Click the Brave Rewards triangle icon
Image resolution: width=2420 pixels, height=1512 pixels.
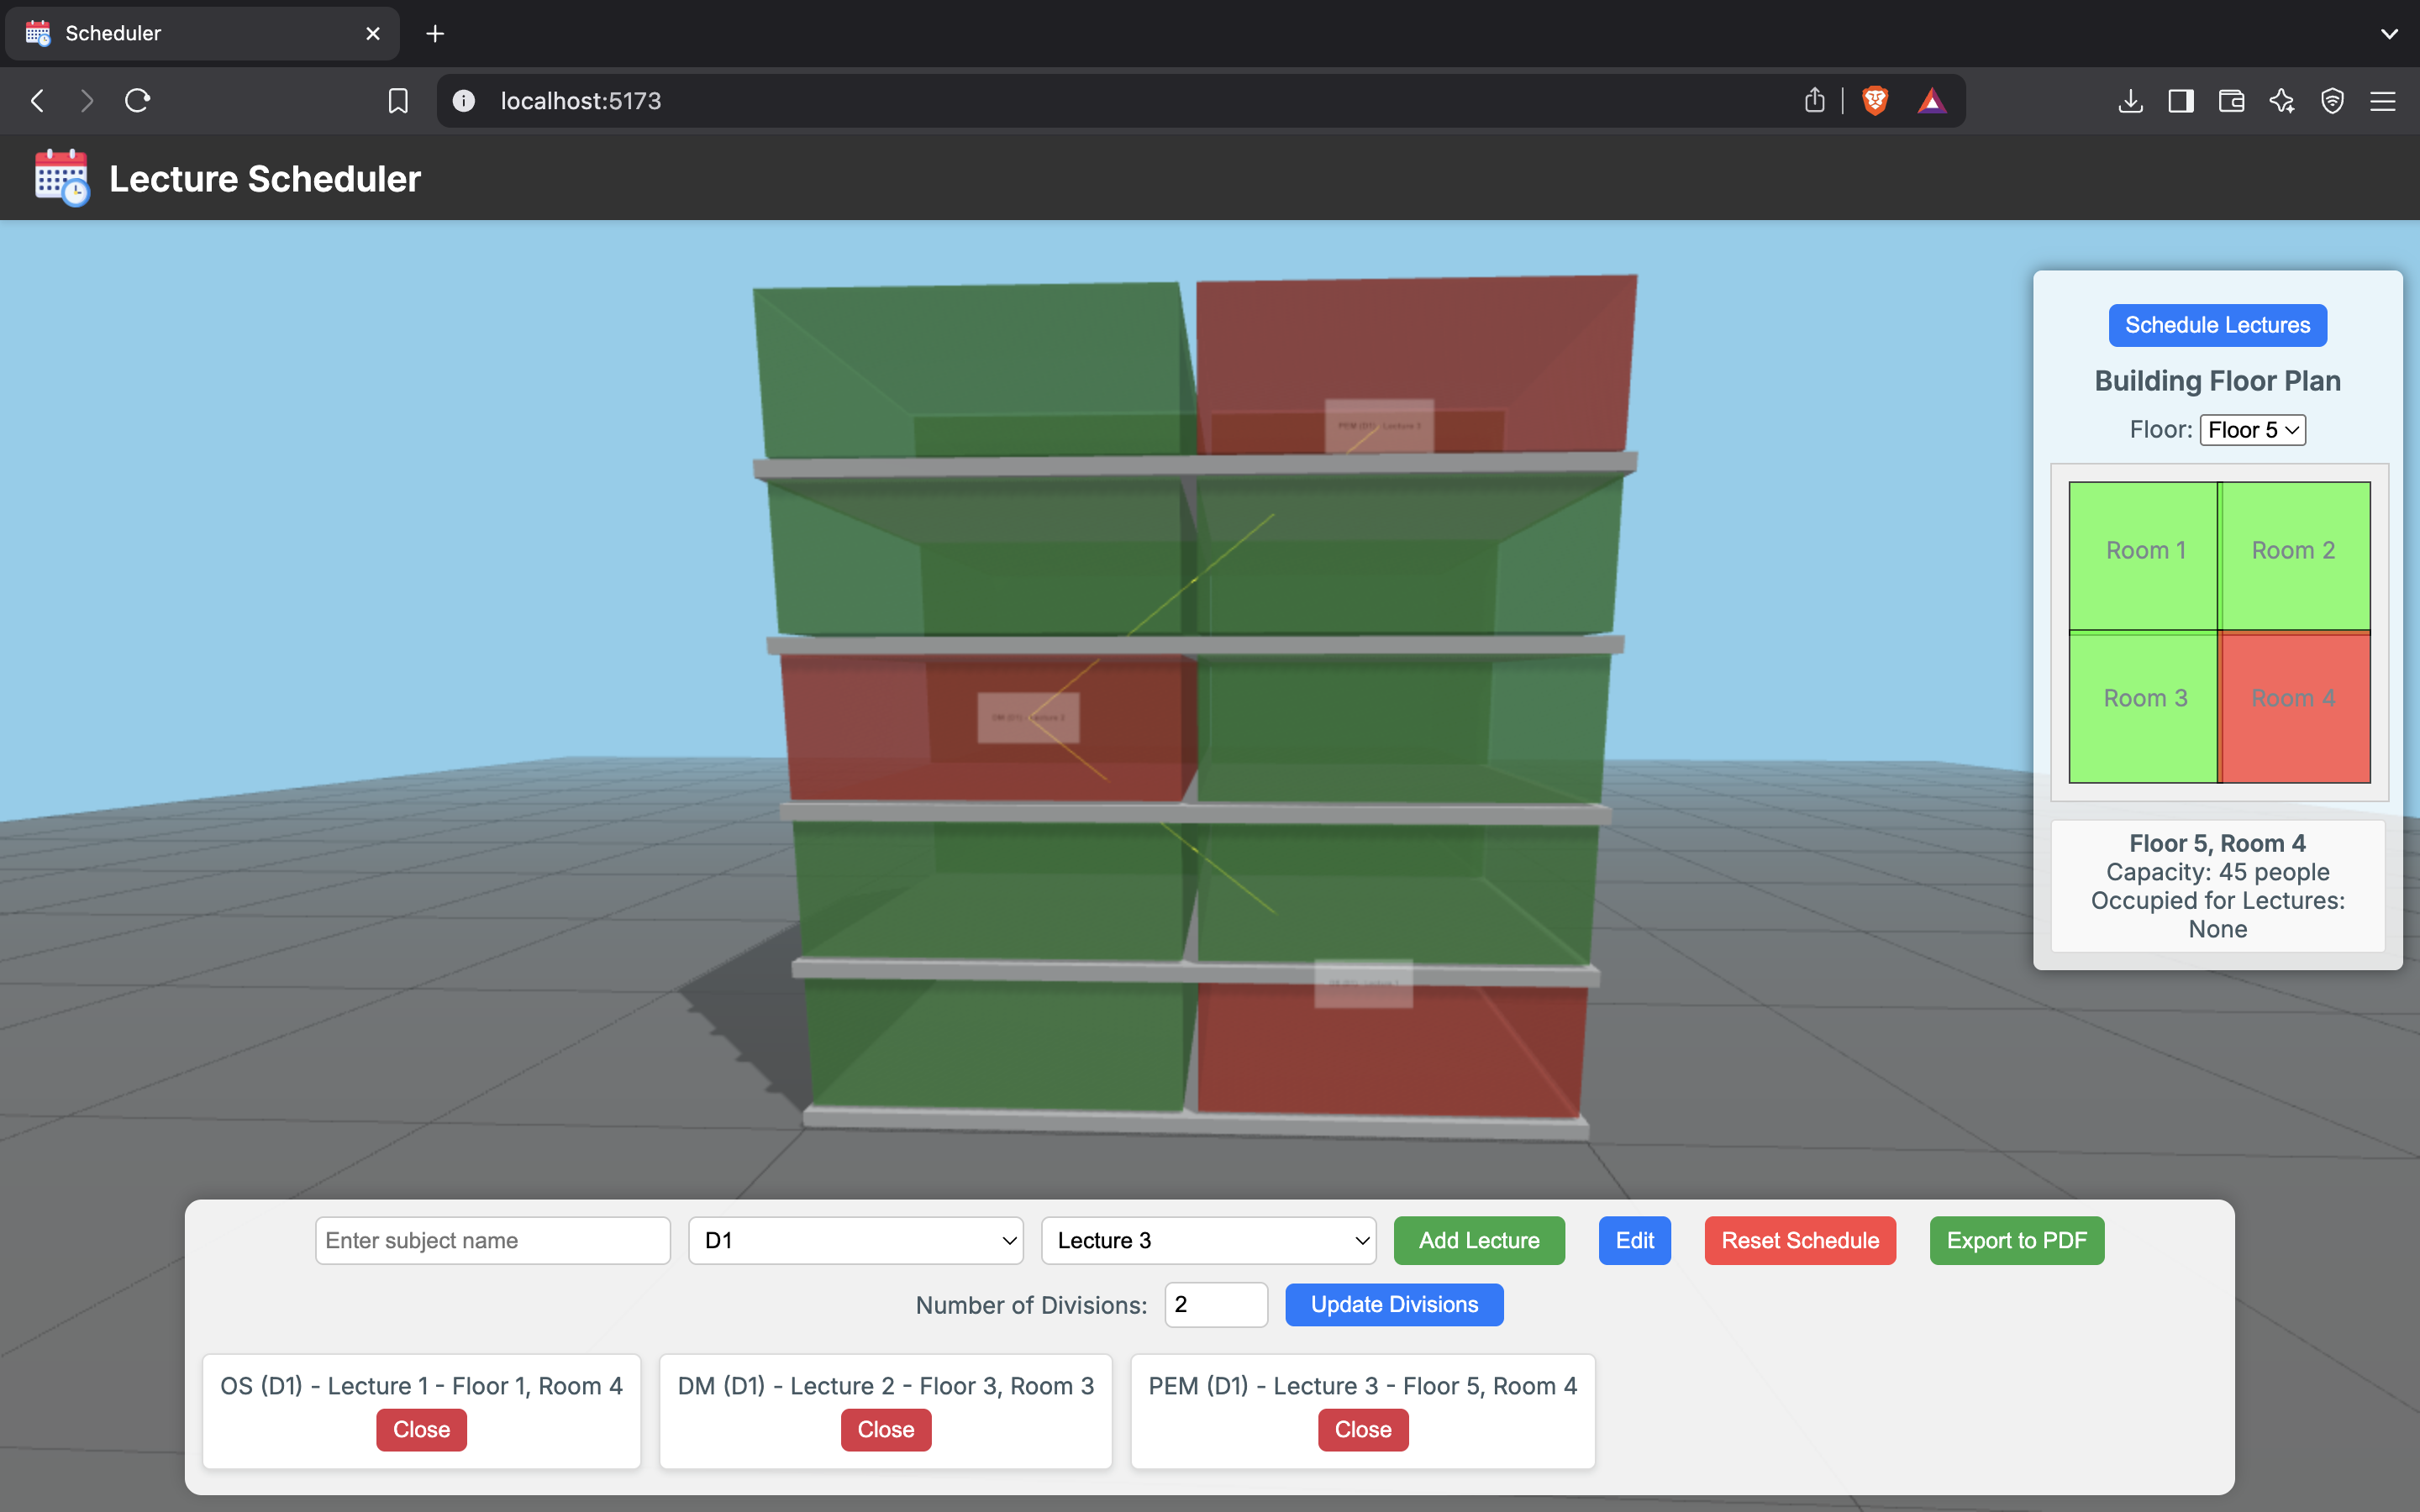tap(1932, 100)
